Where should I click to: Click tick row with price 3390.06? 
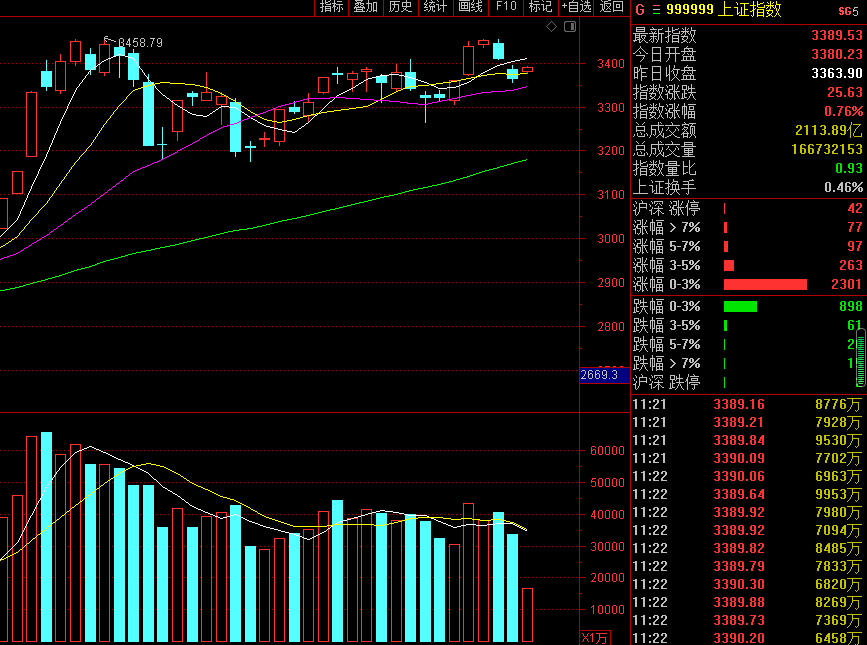coord(748,476)
